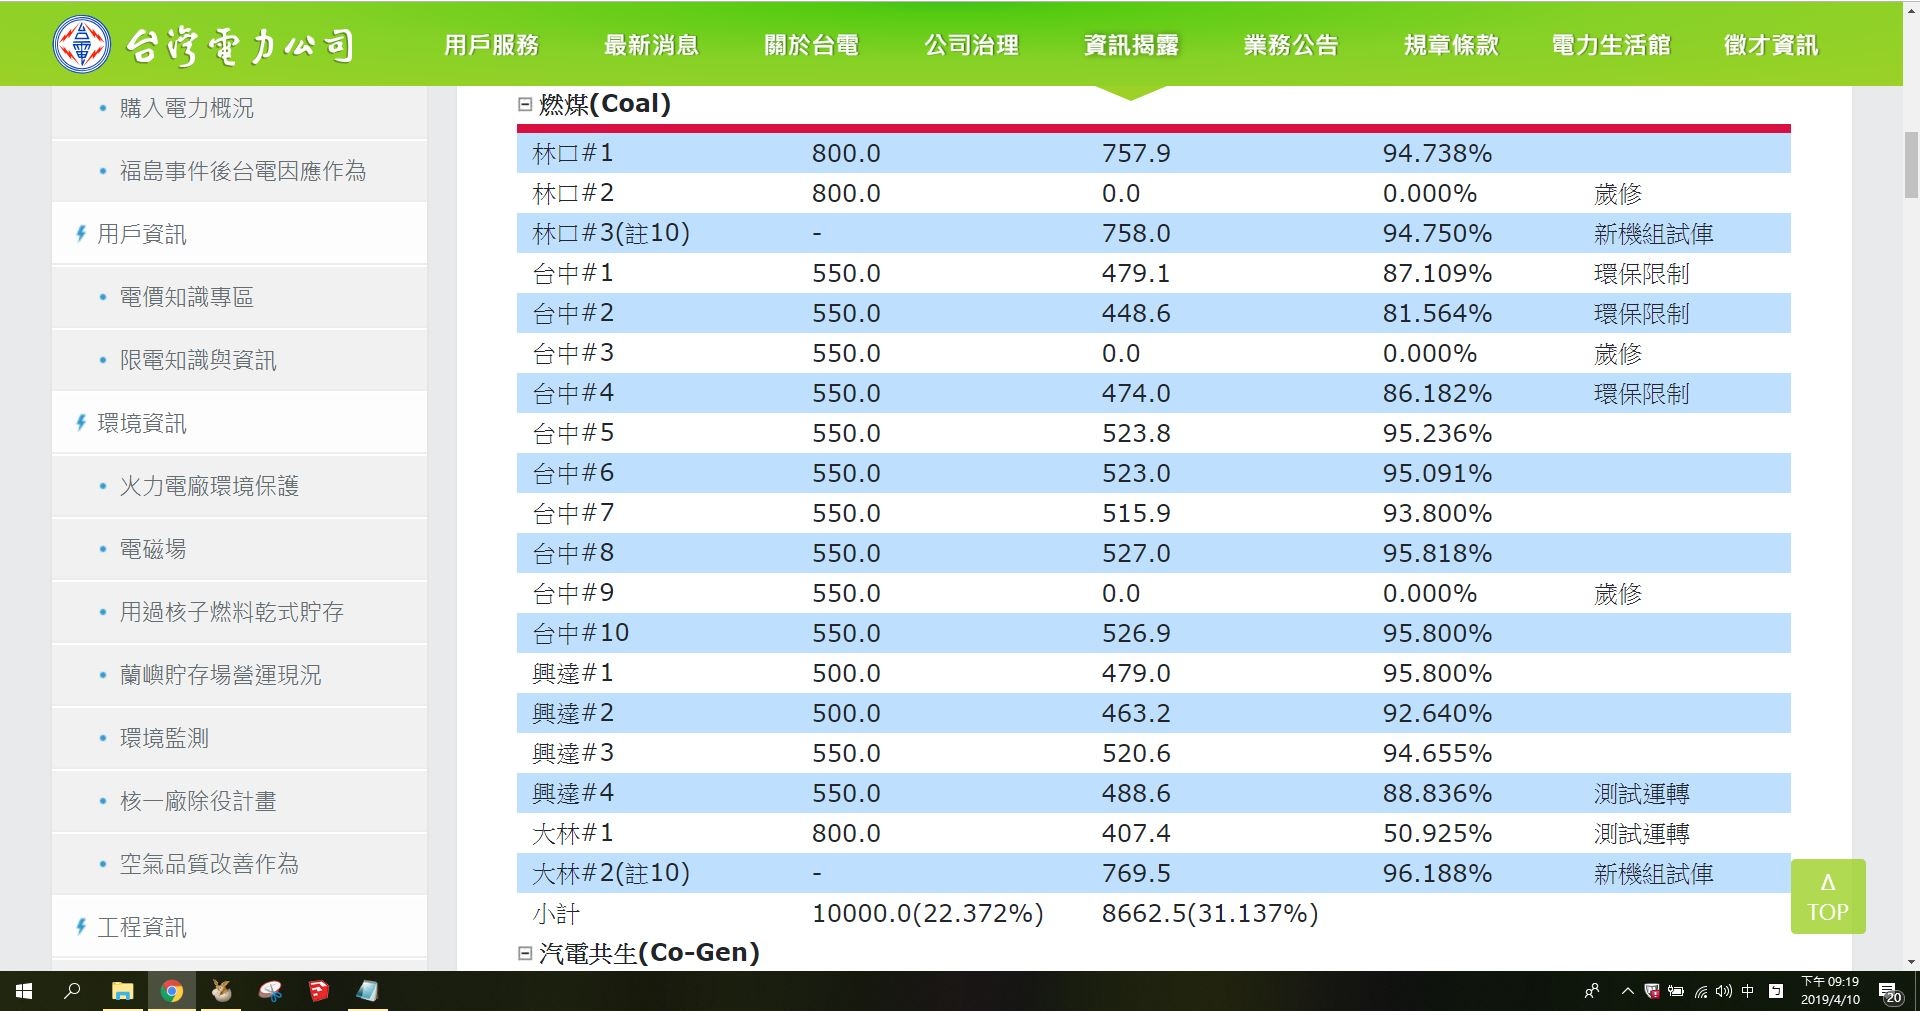Open 火力電廠環境保護 link
The height and width of the screenshot is (1011, 1920).
pyautogui.click(x=209, y=486)
